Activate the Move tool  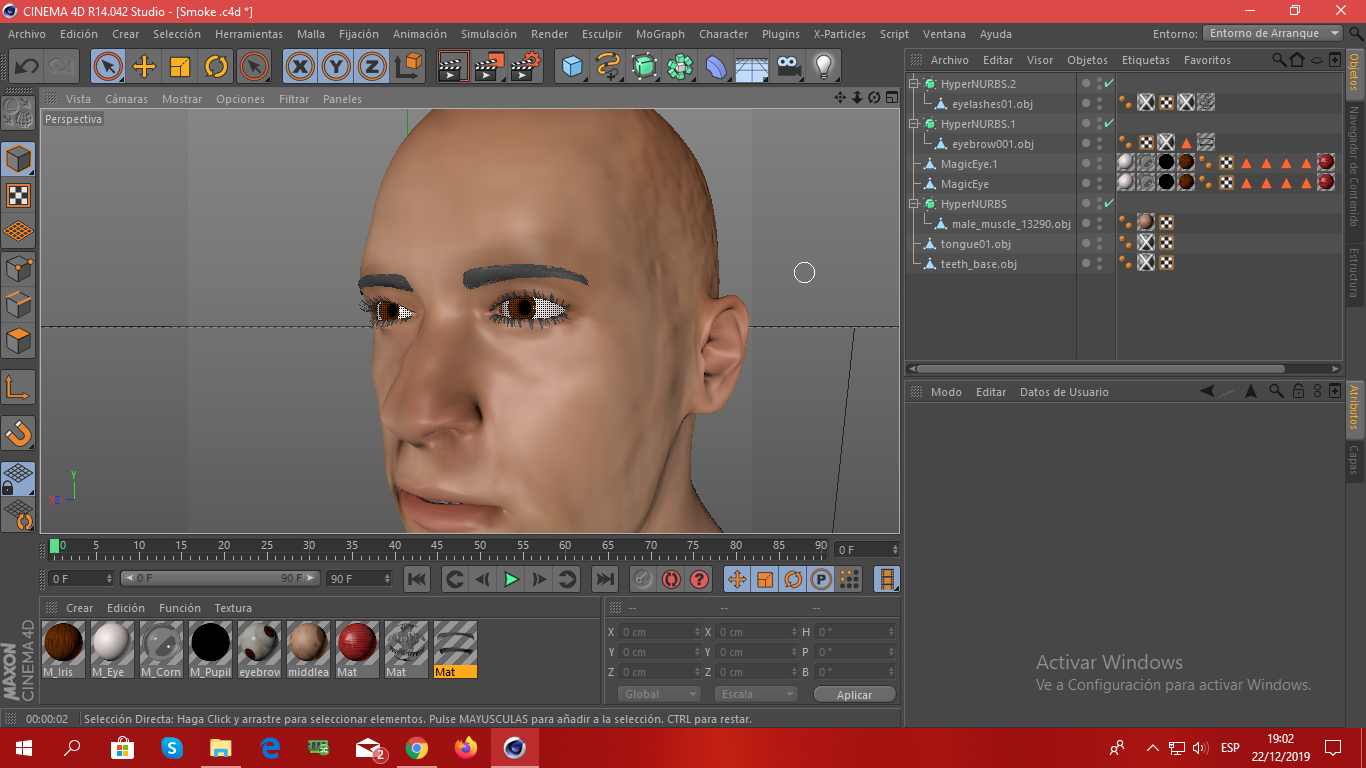coord(144,67)
